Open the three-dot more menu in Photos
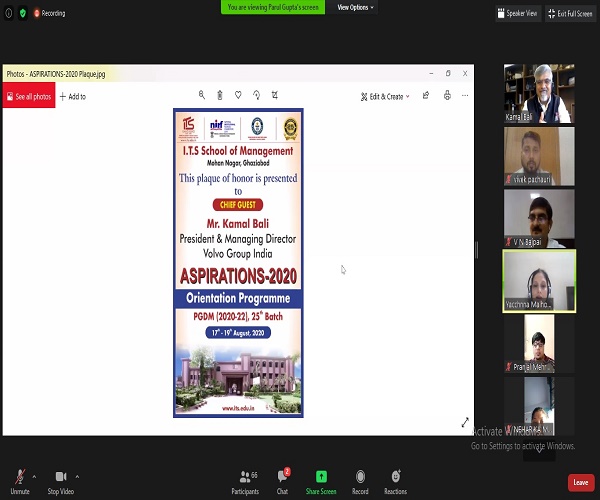 click(465, 95)
